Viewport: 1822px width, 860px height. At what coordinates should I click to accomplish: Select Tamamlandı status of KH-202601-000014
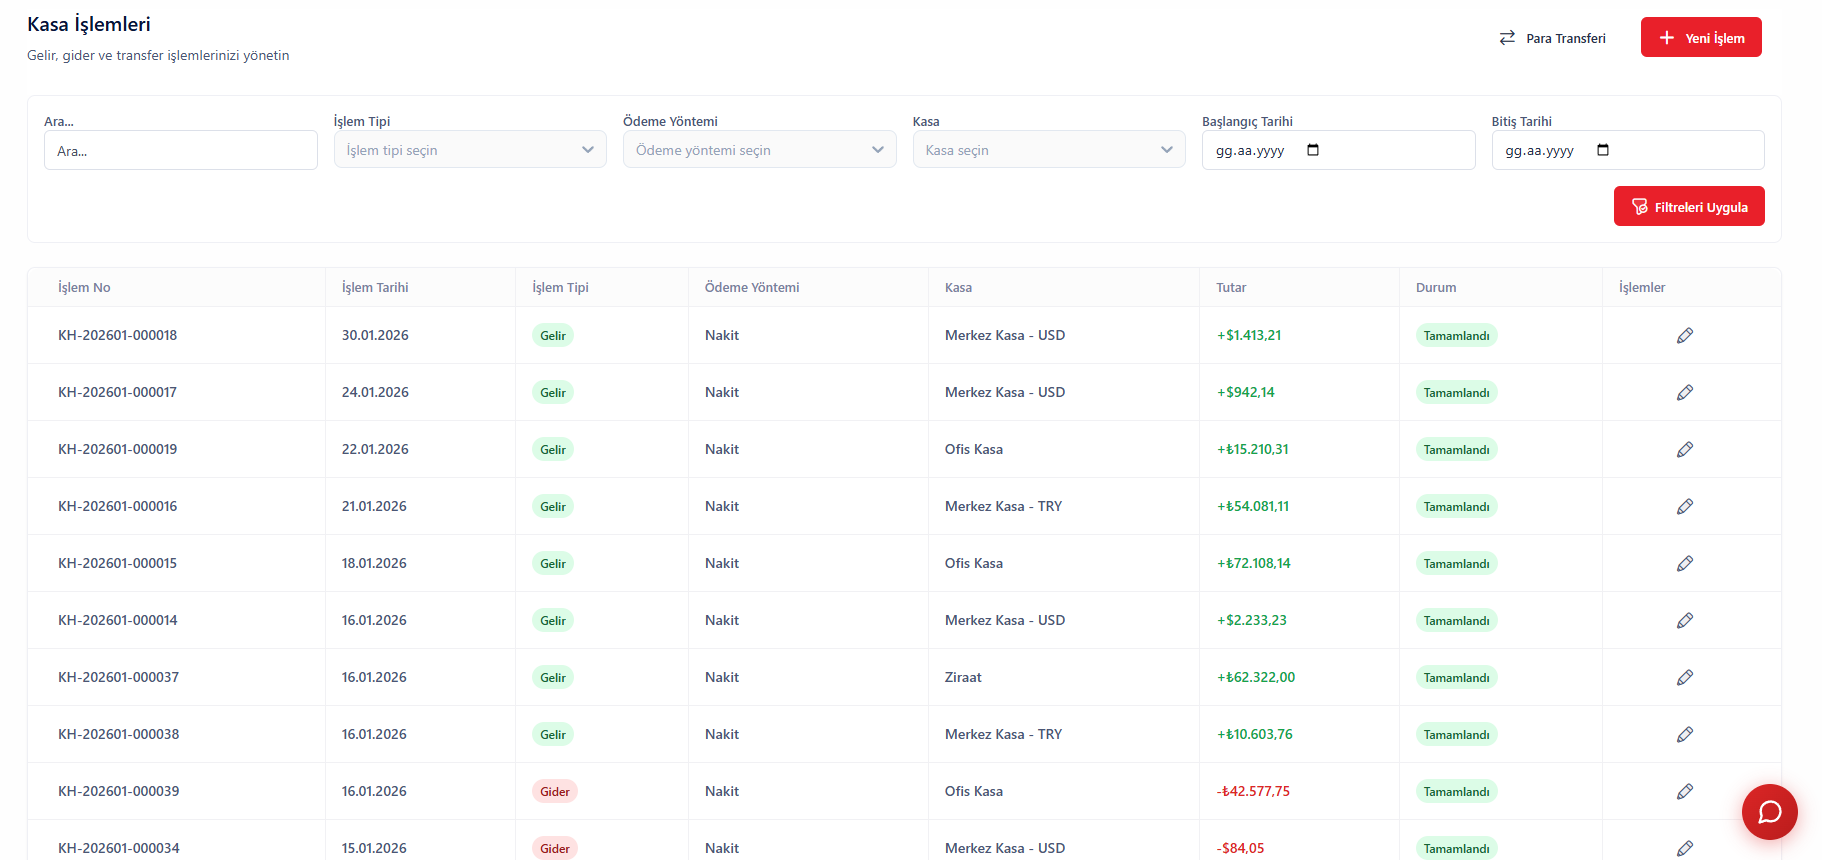(x=1456, y=620)
